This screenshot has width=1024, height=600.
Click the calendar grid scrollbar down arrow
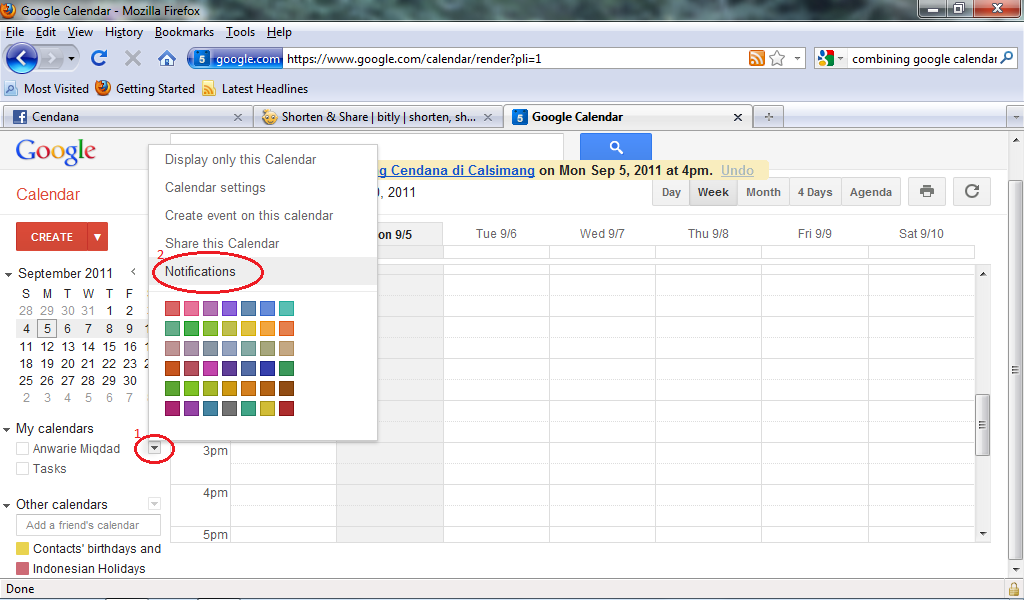tap(984, 534)
